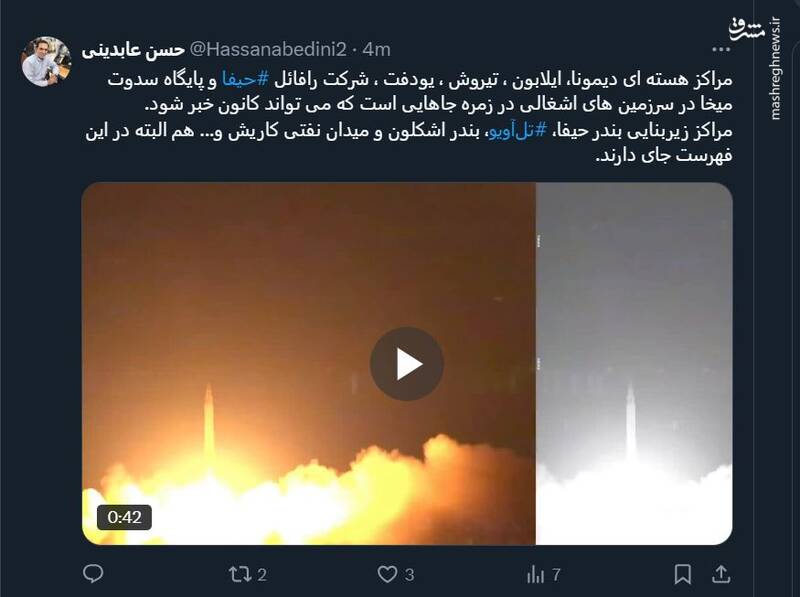Viewport: 800px width, 597px height.
Task: Click the retweet icon
Action: point(240,575)
